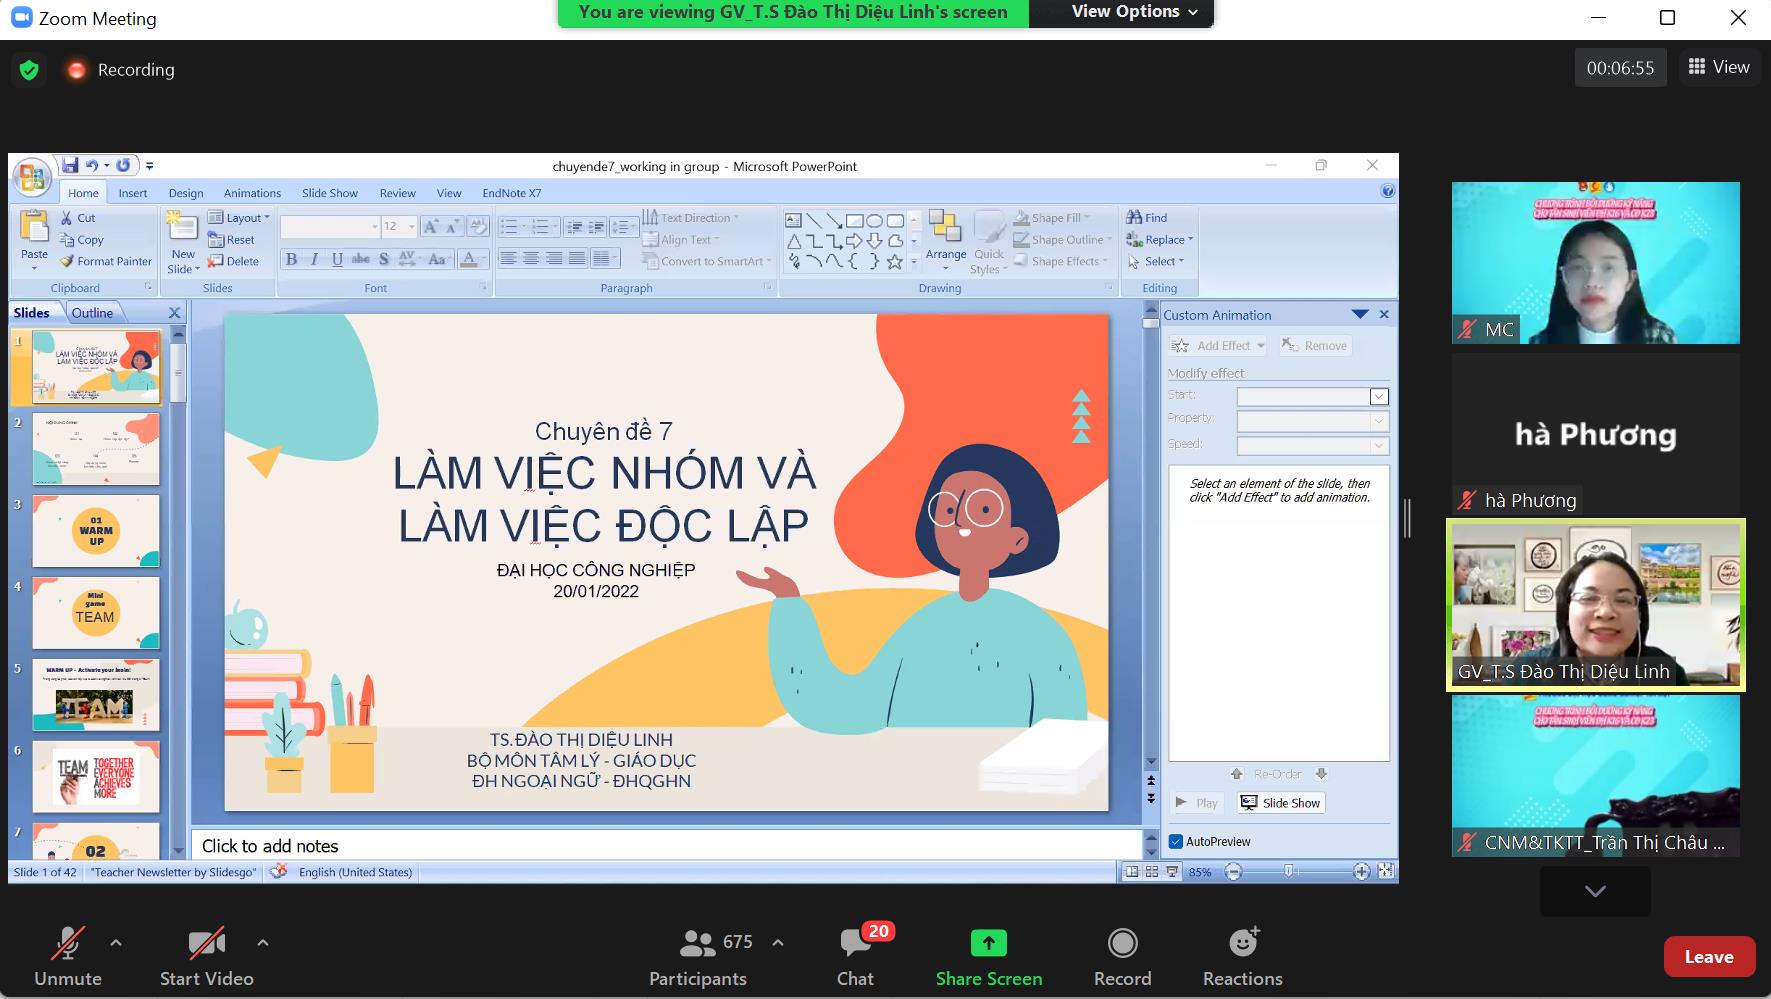The height and width of the screenshot is (999, 1771).
Task: Expand the View Options dropdown
Action: (1134, 12)
